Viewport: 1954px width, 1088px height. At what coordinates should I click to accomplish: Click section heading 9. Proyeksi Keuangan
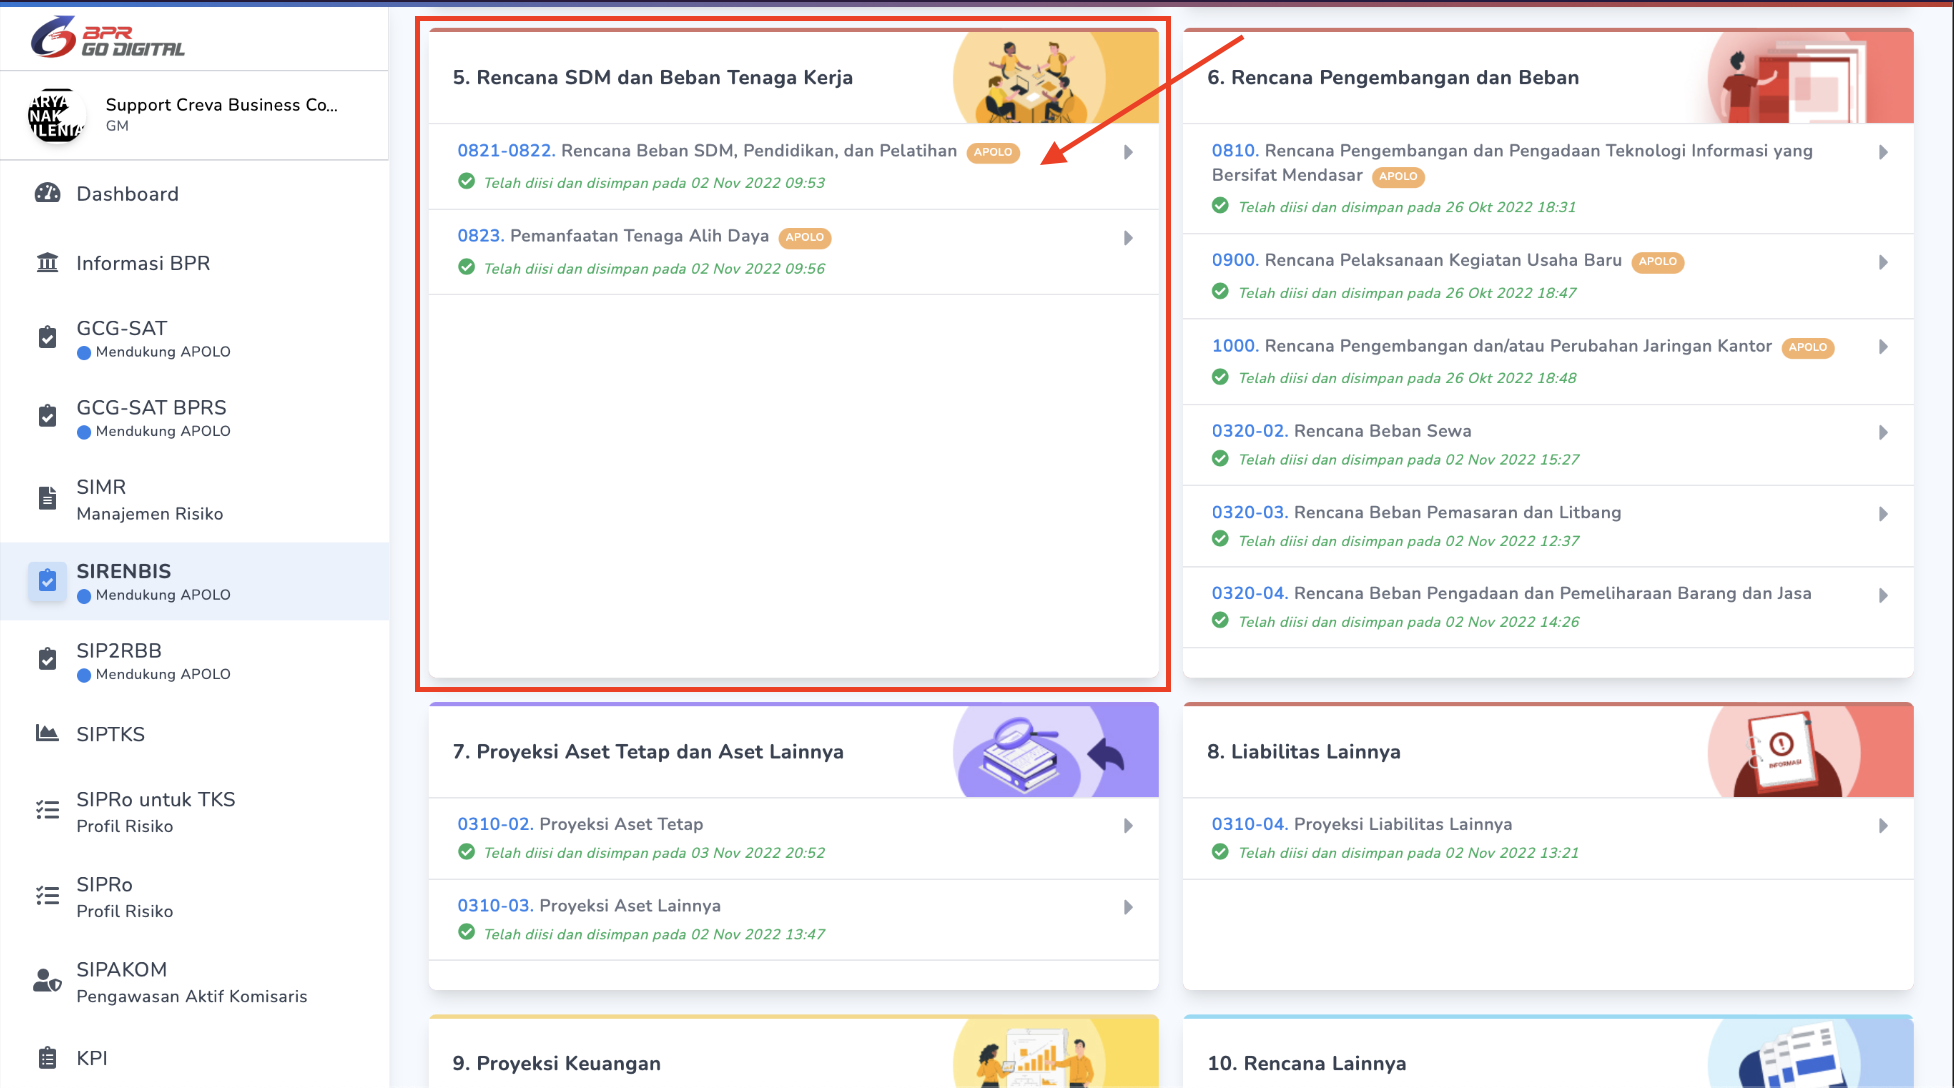[x=556, y=1063]
